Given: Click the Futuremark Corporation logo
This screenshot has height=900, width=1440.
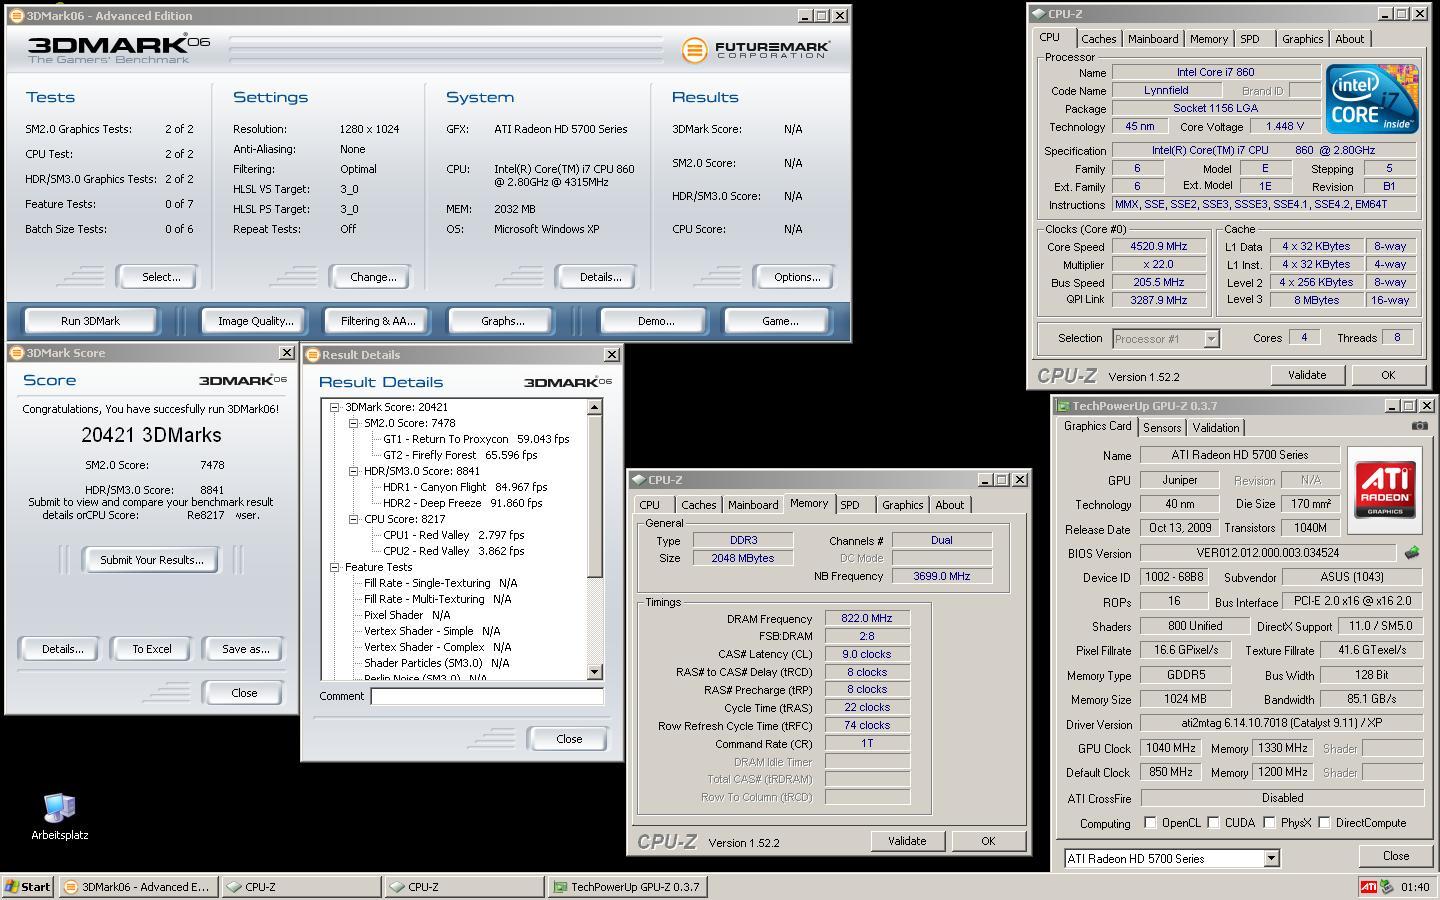Looking at the screenshot, I should 755,49.
